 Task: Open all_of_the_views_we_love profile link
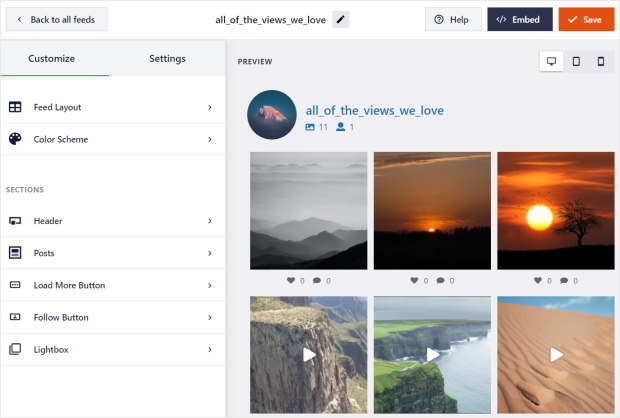point(374,110)
